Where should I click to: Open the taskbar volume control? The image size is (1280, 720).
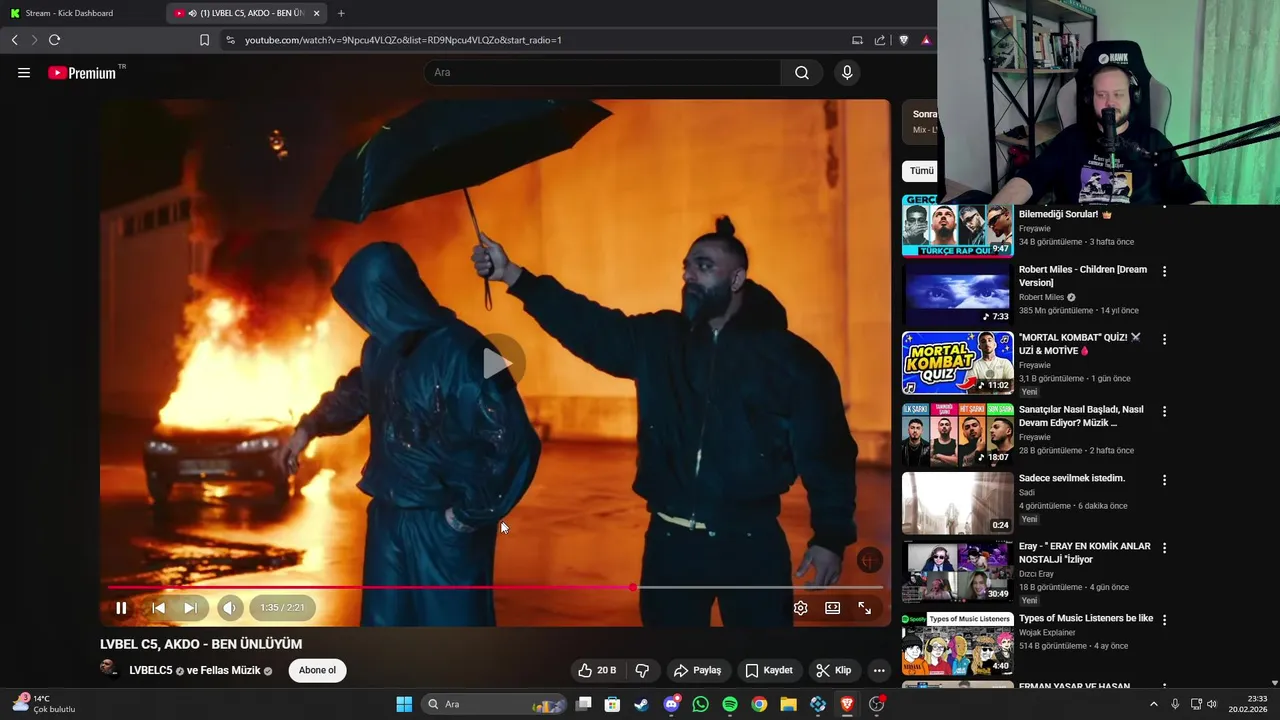coord(1212,704)
